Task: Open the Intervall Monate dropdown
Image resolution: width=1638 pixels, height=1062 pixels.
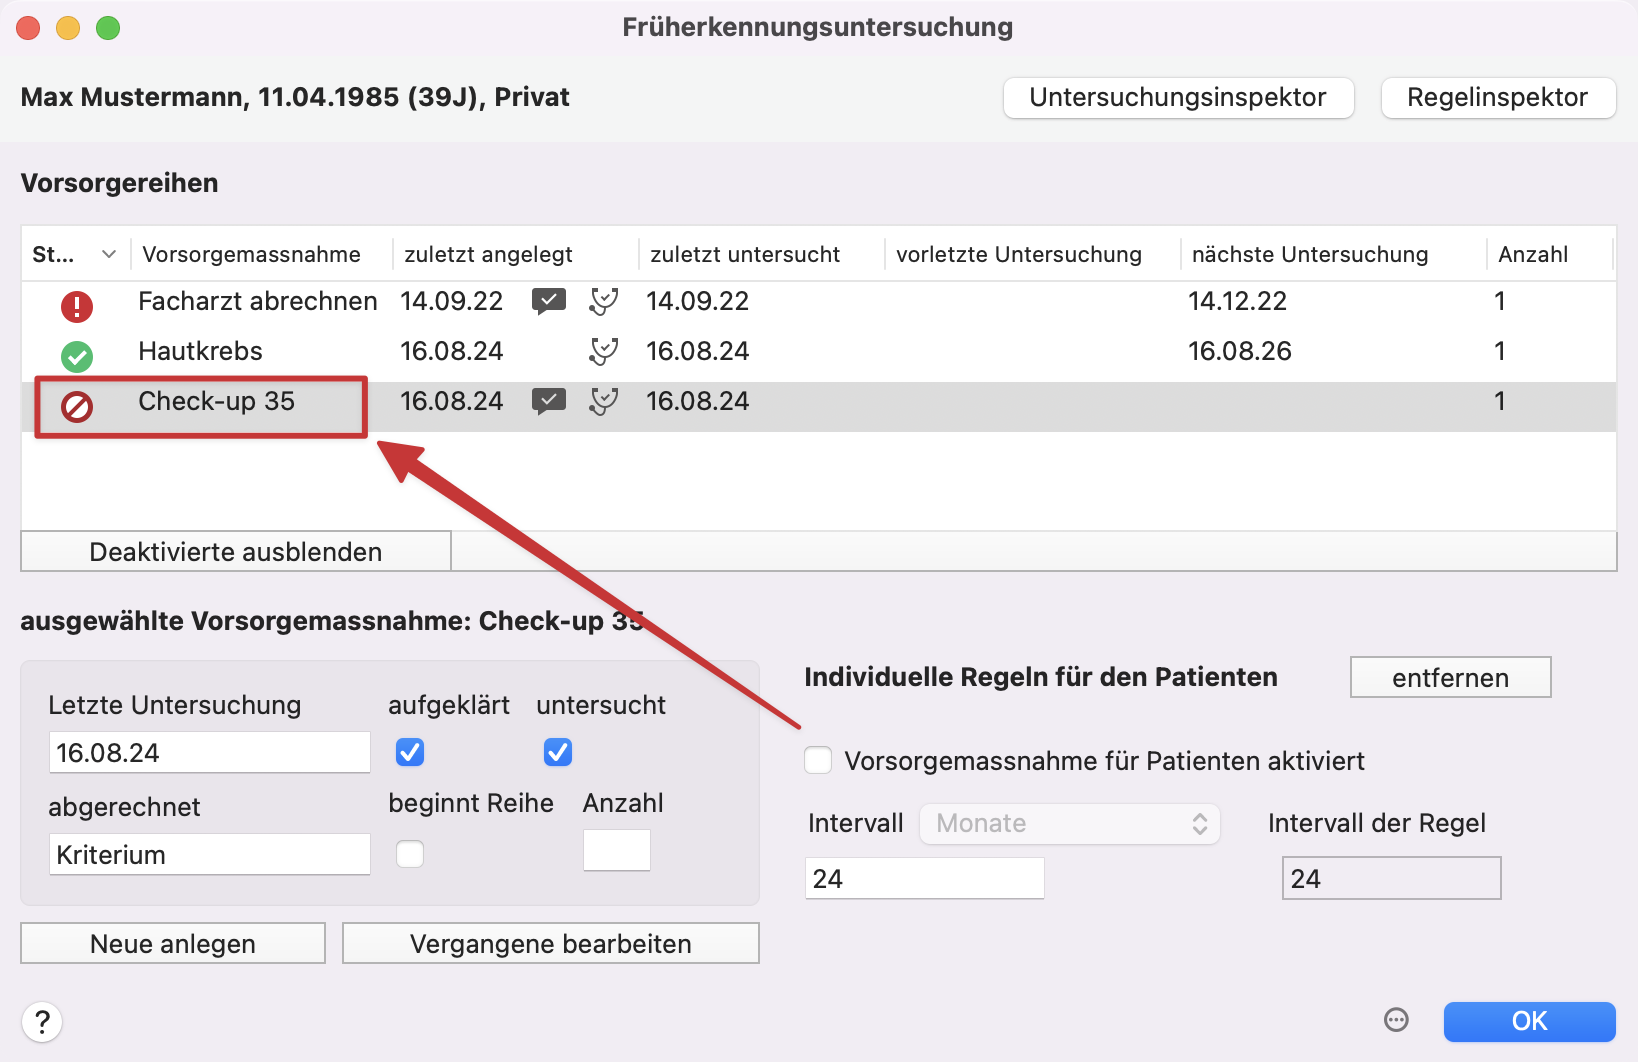Action: pyautogui.click(x=1070, y=824)
